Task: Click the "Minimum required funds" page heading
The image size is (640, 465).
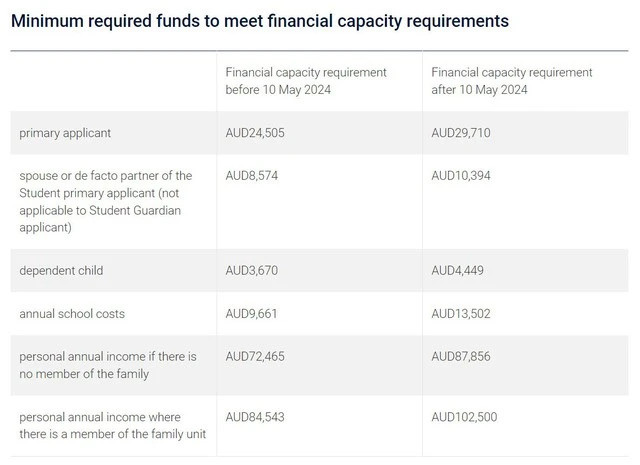Action: (x=259, y=21)
